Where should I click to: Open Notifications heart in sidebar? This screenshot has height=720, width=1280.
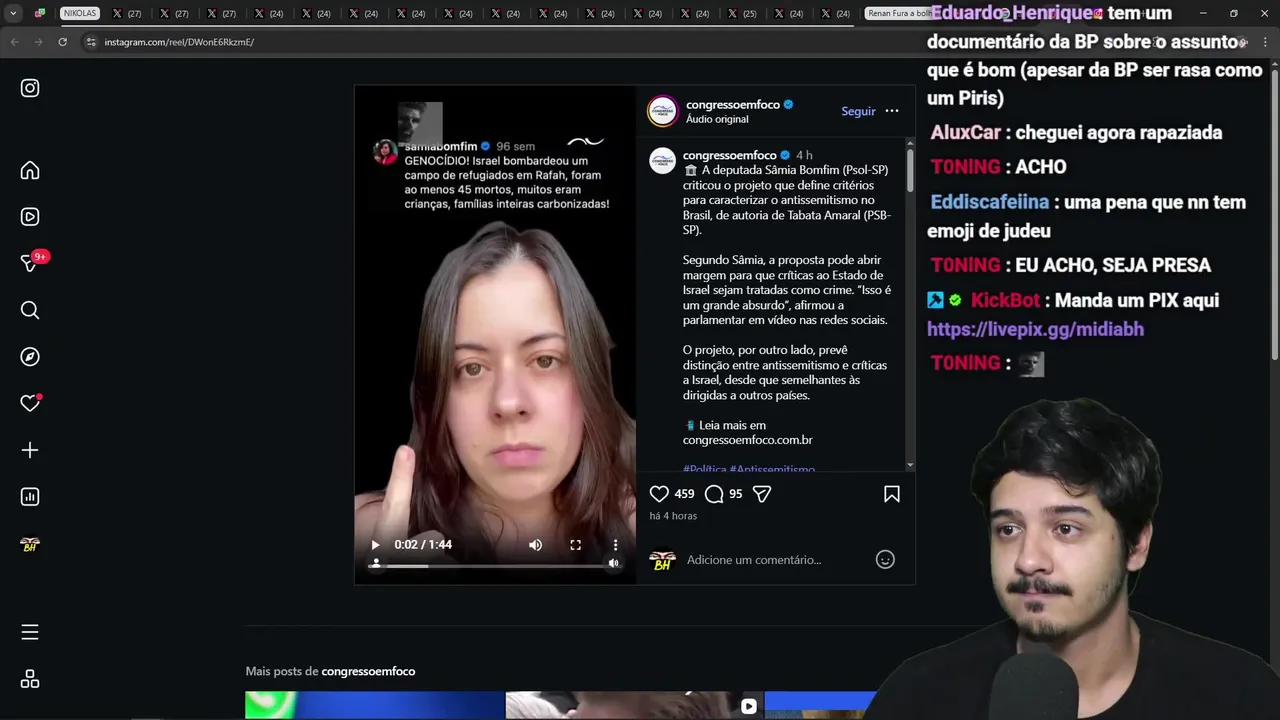click(x=30, y=403)
